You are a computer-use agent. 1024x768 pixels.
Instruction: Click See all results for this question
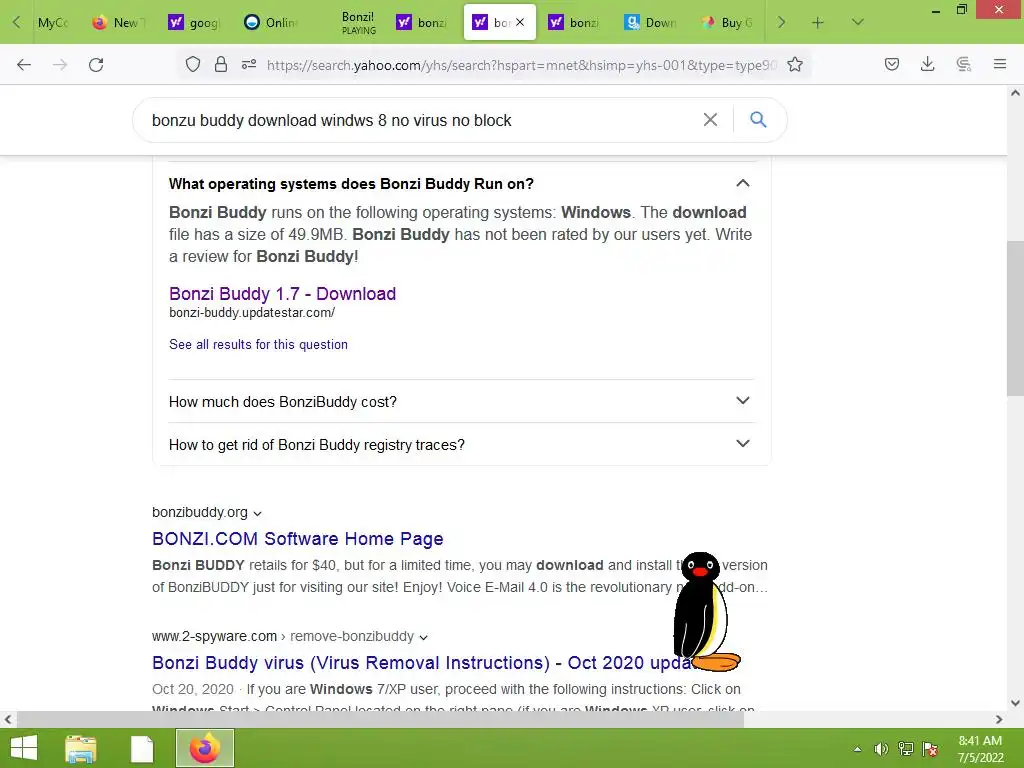(x=258, y=344)
